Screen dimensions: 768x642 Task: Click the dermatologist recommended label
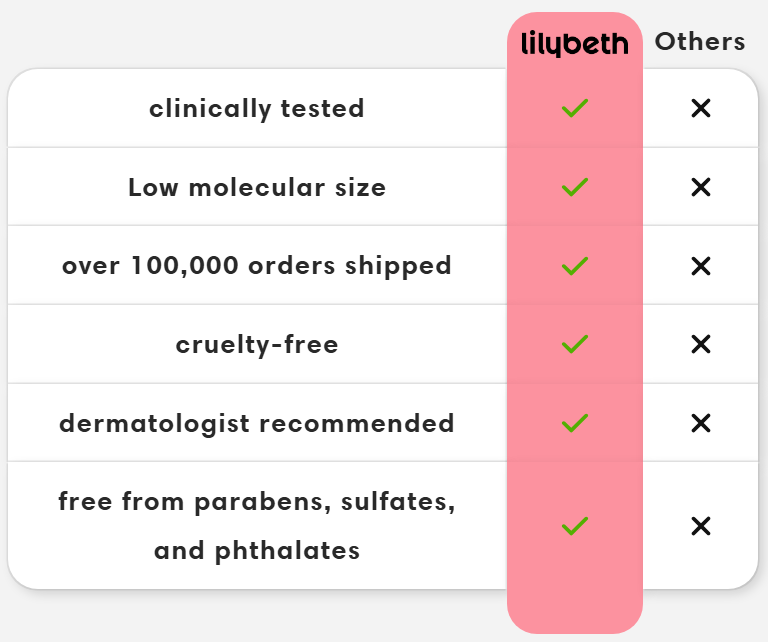[x=257, y=423]
